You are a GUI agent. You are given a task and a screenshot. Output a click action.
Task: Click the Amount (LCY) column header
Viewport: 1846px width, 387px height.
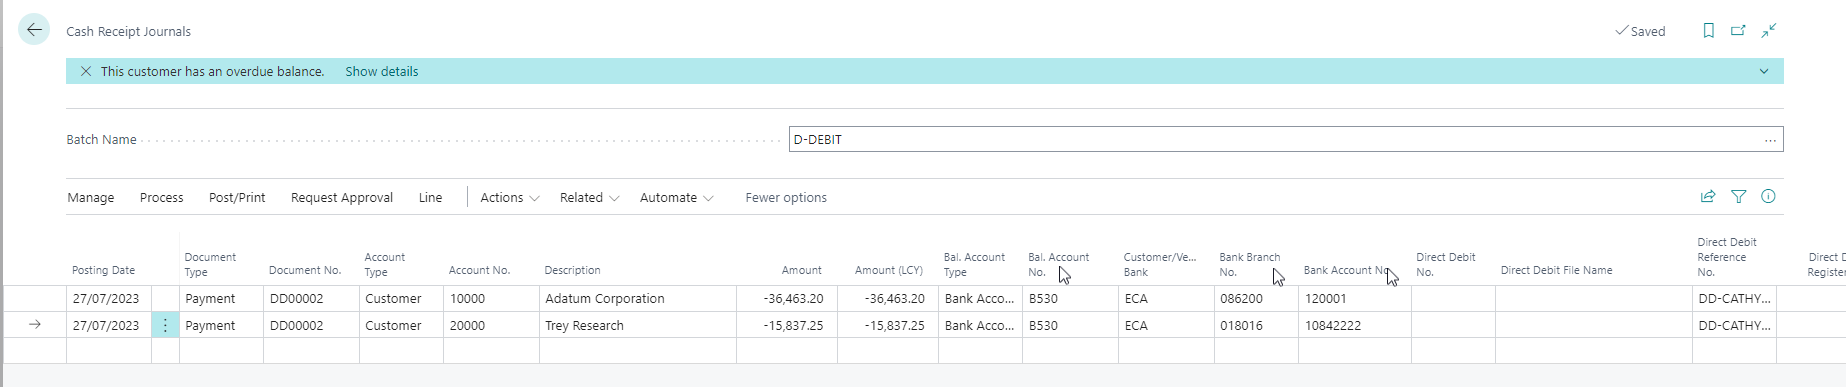889,271
